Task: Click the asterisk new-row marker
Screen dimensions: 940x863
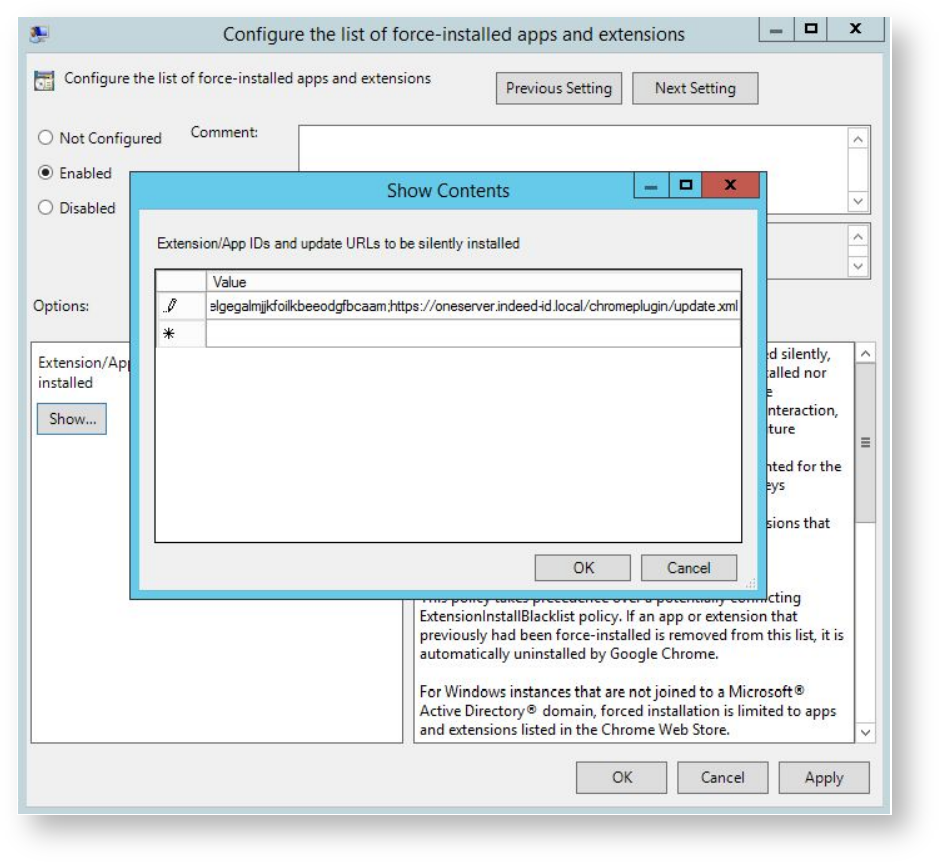Action: [169, 334]
